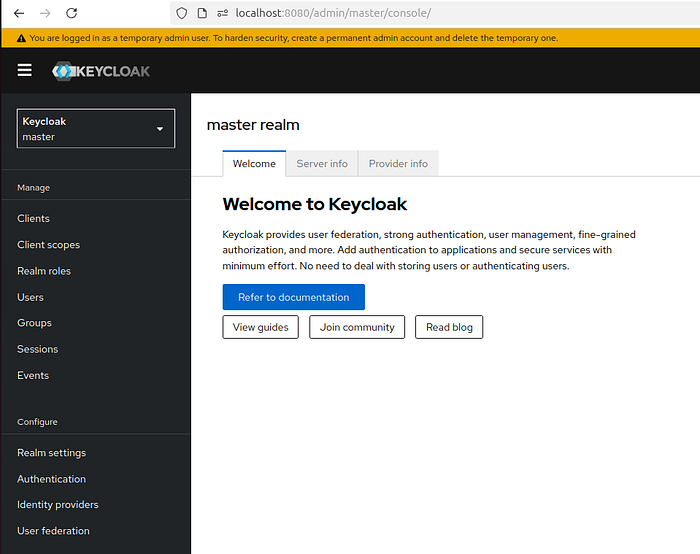Reload the page with the refresh icon
Screen dimensions: 700x554
pos(71,13)
